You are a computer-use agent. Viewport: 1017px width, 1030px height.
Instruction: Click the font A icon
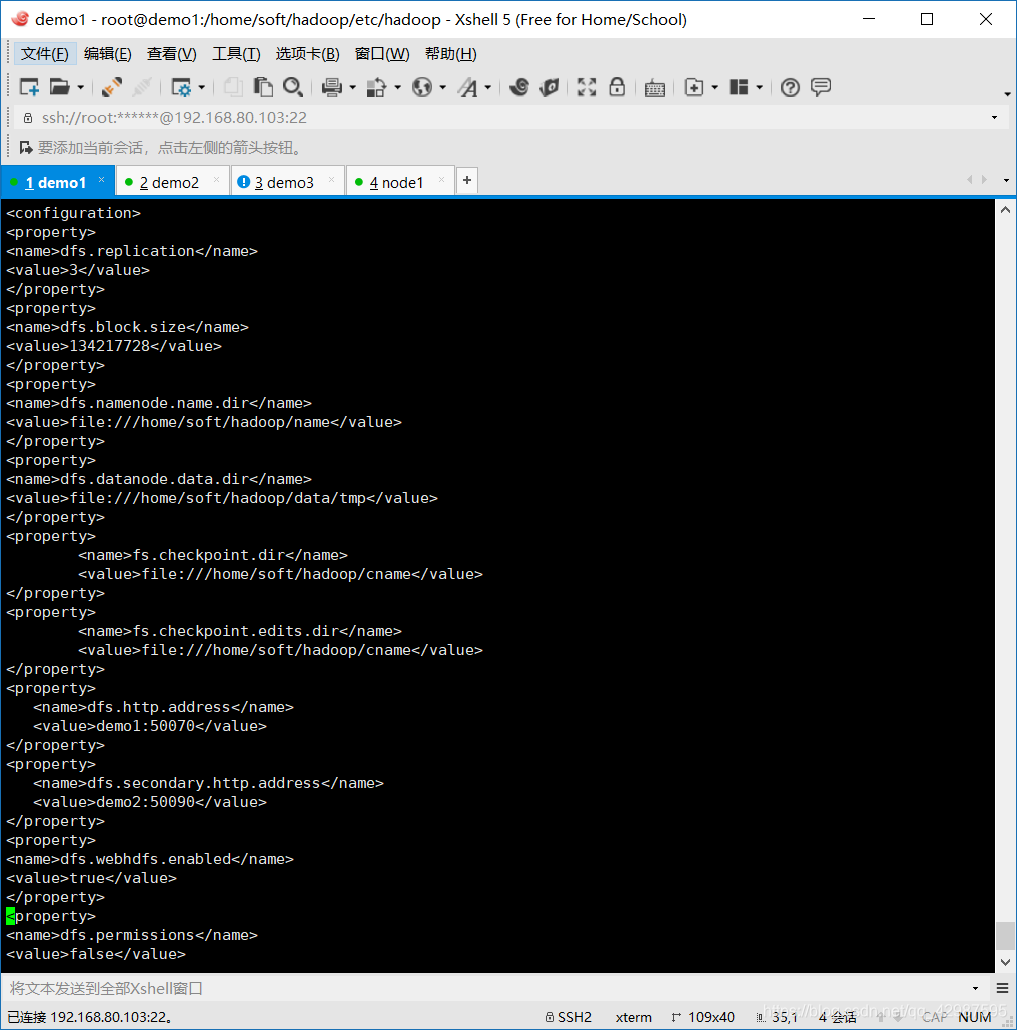click(468, 87)
